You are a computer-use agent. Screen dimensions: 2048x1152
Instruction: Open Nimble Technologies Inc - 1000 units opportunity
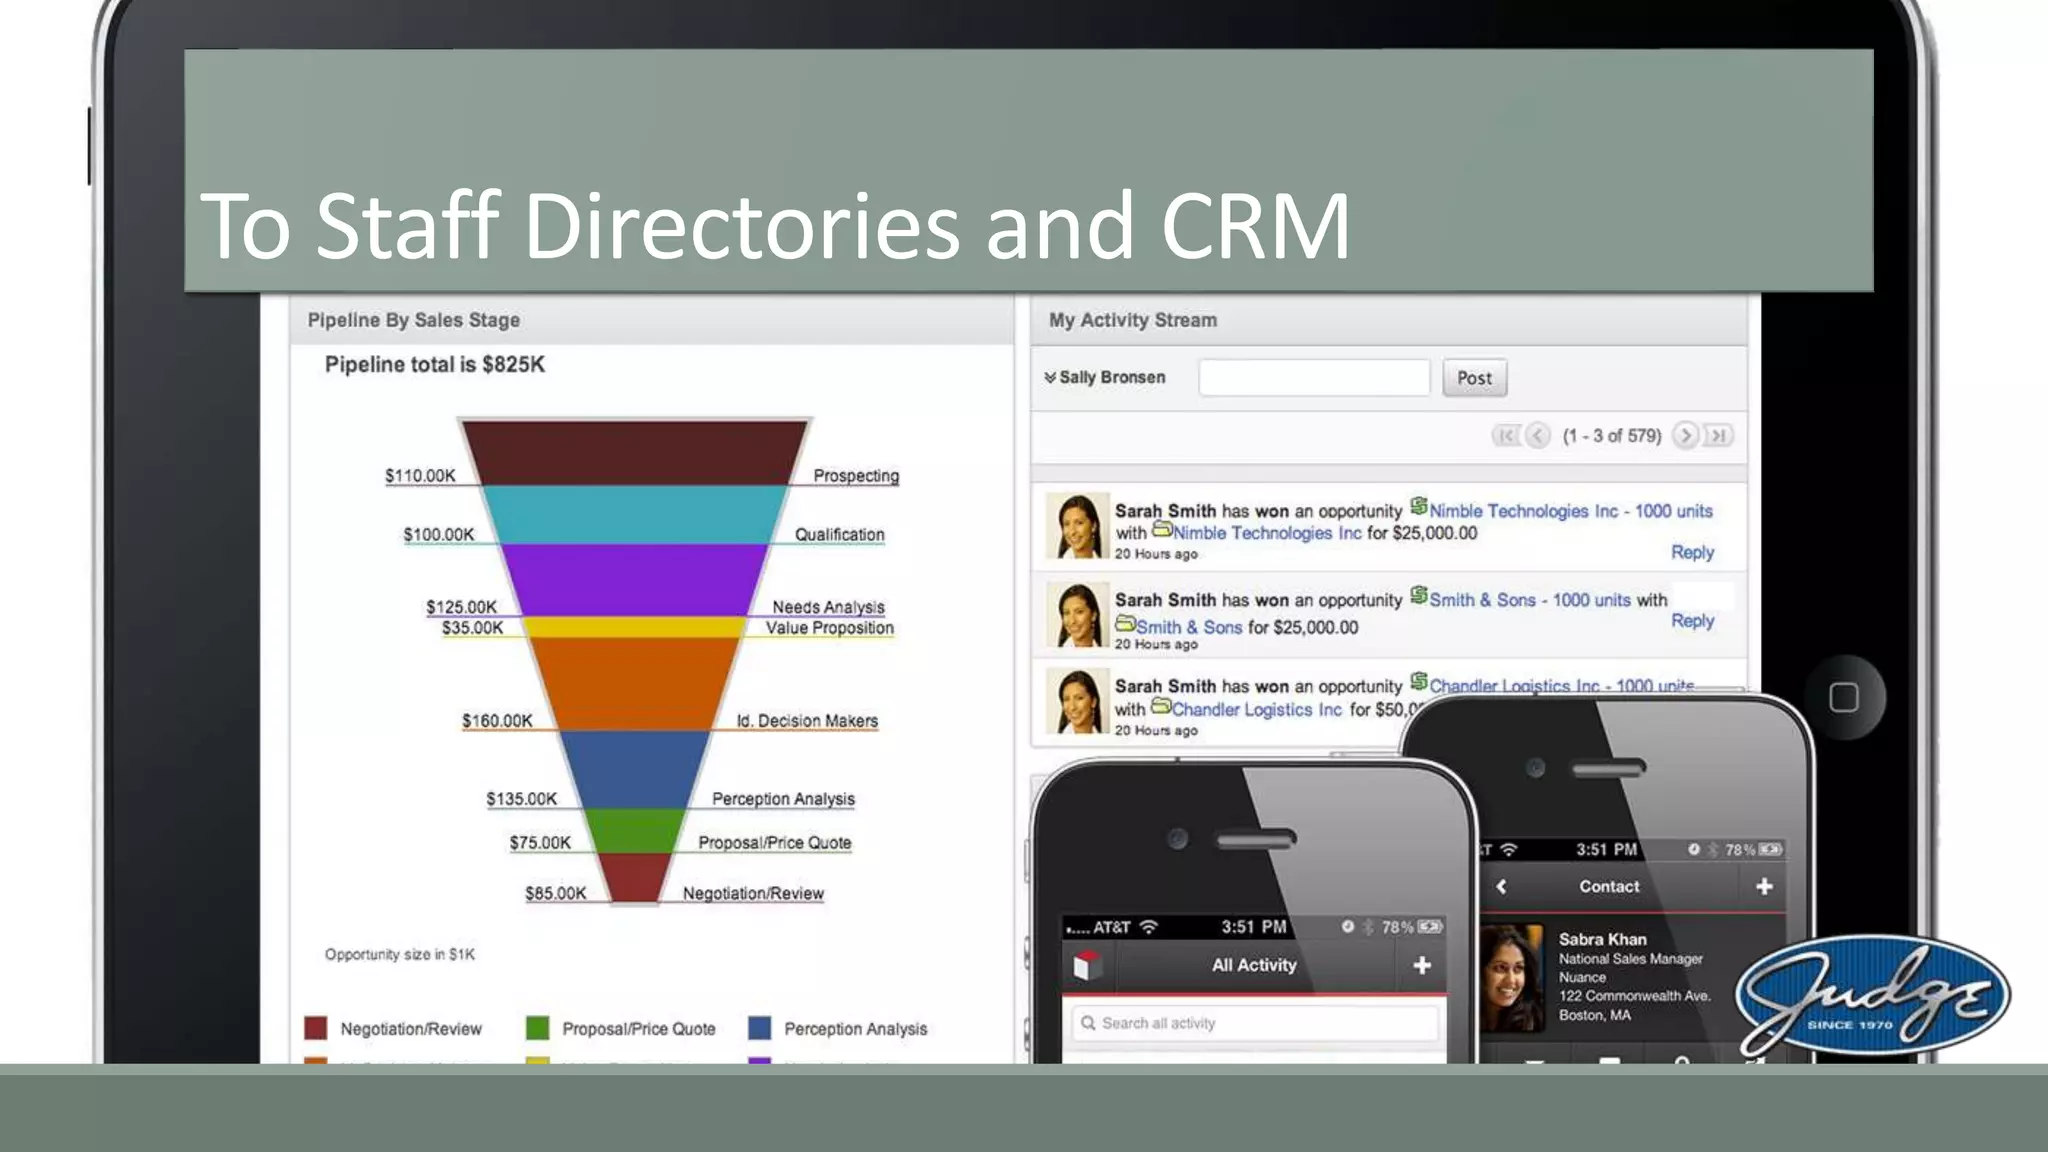pyautogui.click(x=1570, y=511)
